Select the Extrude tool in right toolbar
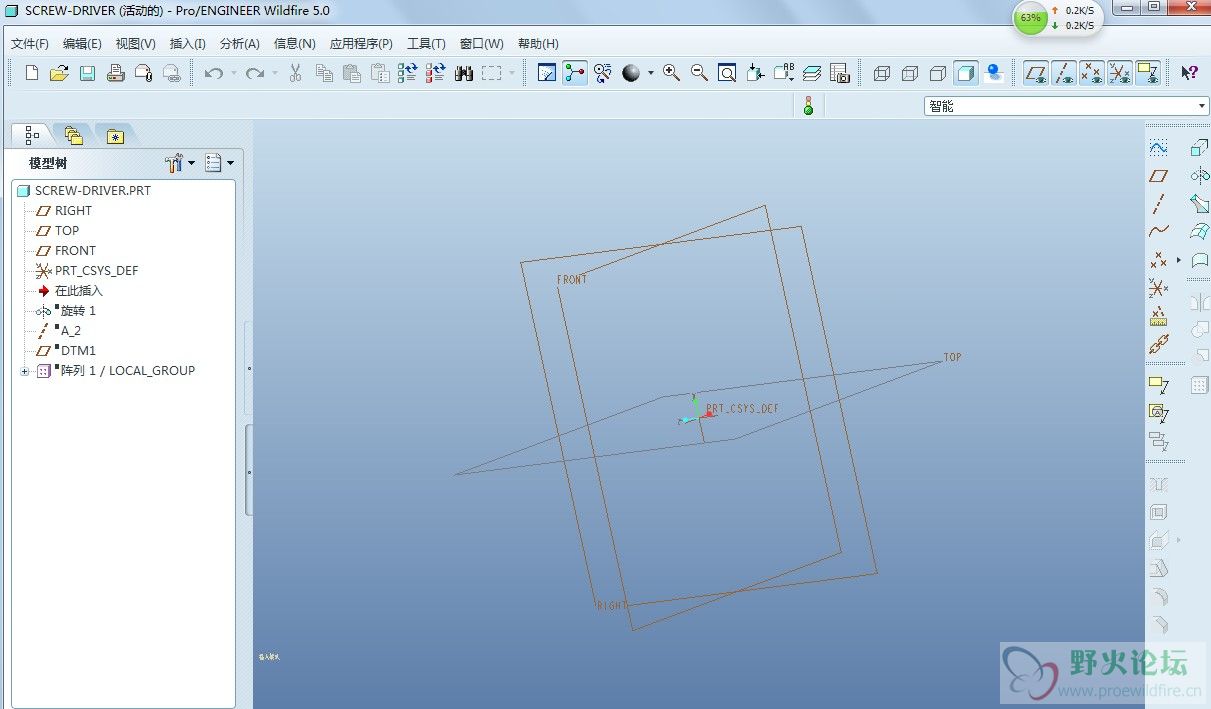1211x709 pixels. pos(1199,148)
